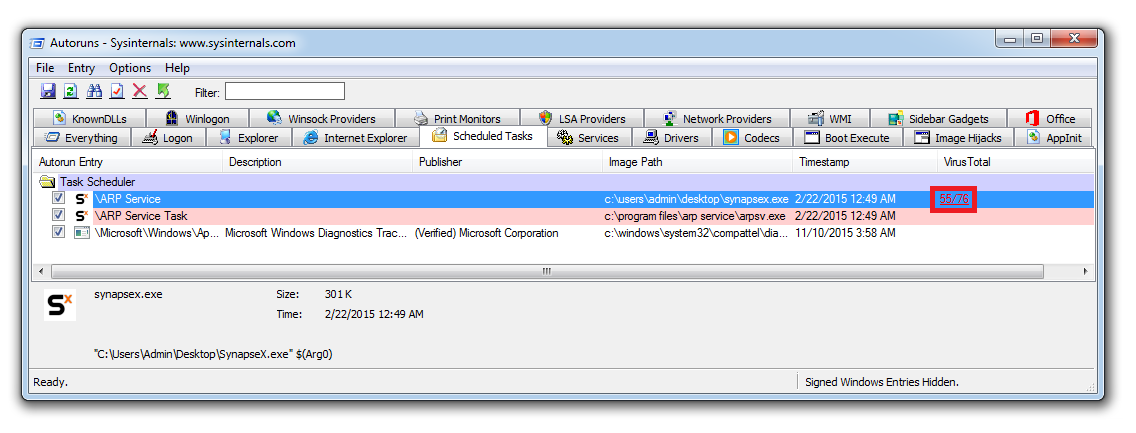Click the Find binoculars icon
This screenshot has width=1136, height=433.
click(x=94, y=91)
